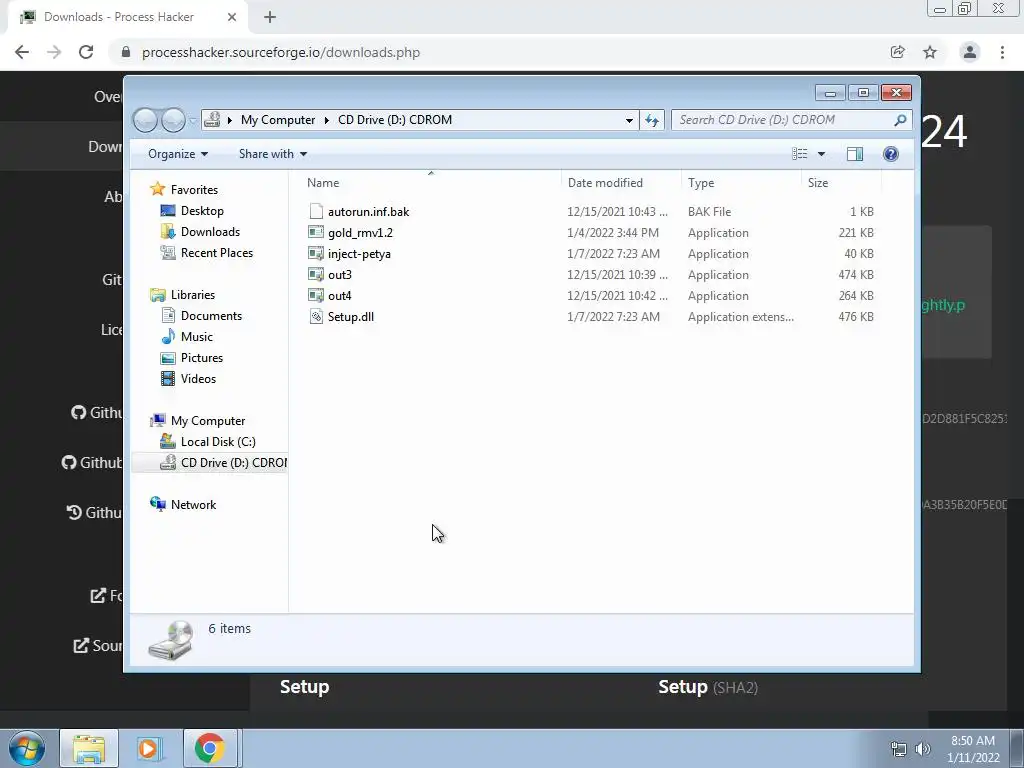Click the search magnifier icon in Explorer
This screenshot has height=768, width=1024.
point(900,120)
